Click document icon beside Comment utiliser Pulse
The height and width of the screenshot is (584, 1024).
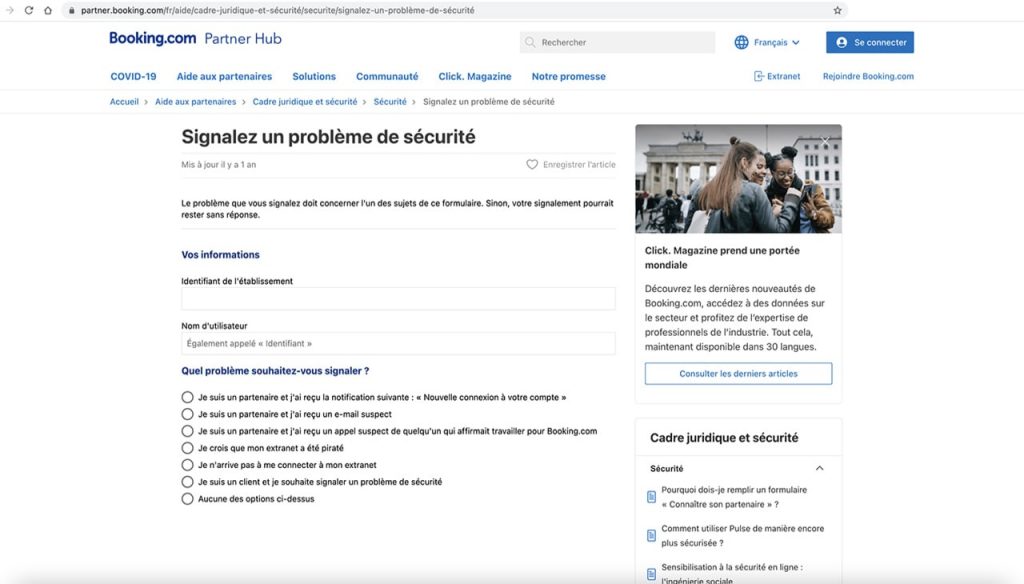[651, 536]
